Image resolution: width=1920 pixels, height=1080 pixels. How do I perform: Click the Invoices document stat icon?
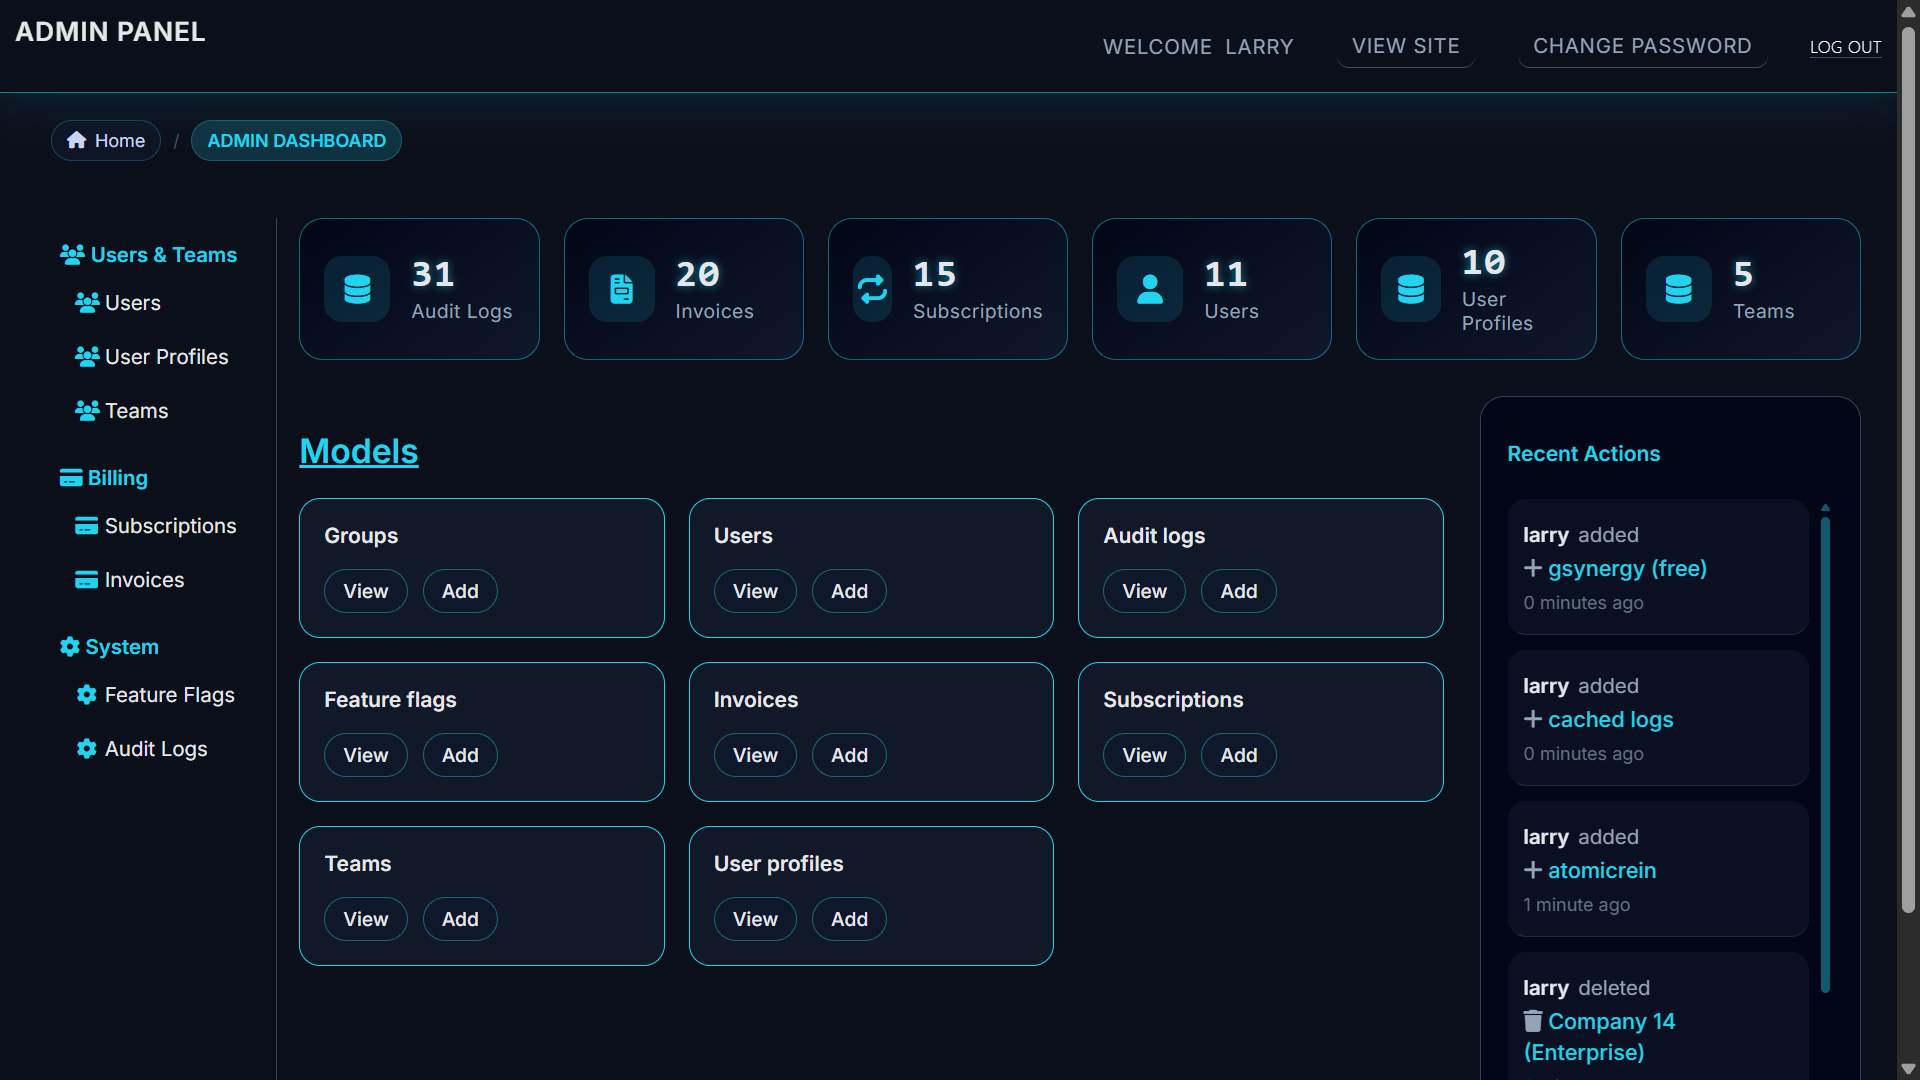(x=621, y=289)
